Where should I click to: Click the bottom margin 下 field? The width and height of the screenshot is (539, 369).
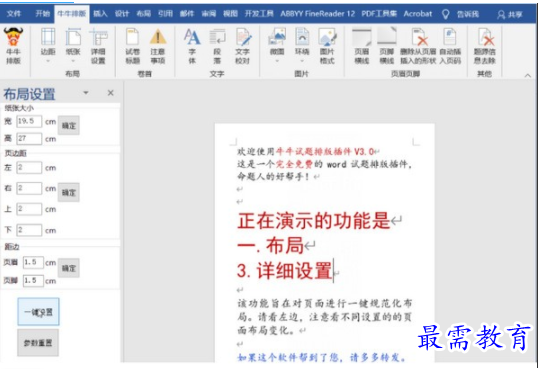[x=29, y=230]
